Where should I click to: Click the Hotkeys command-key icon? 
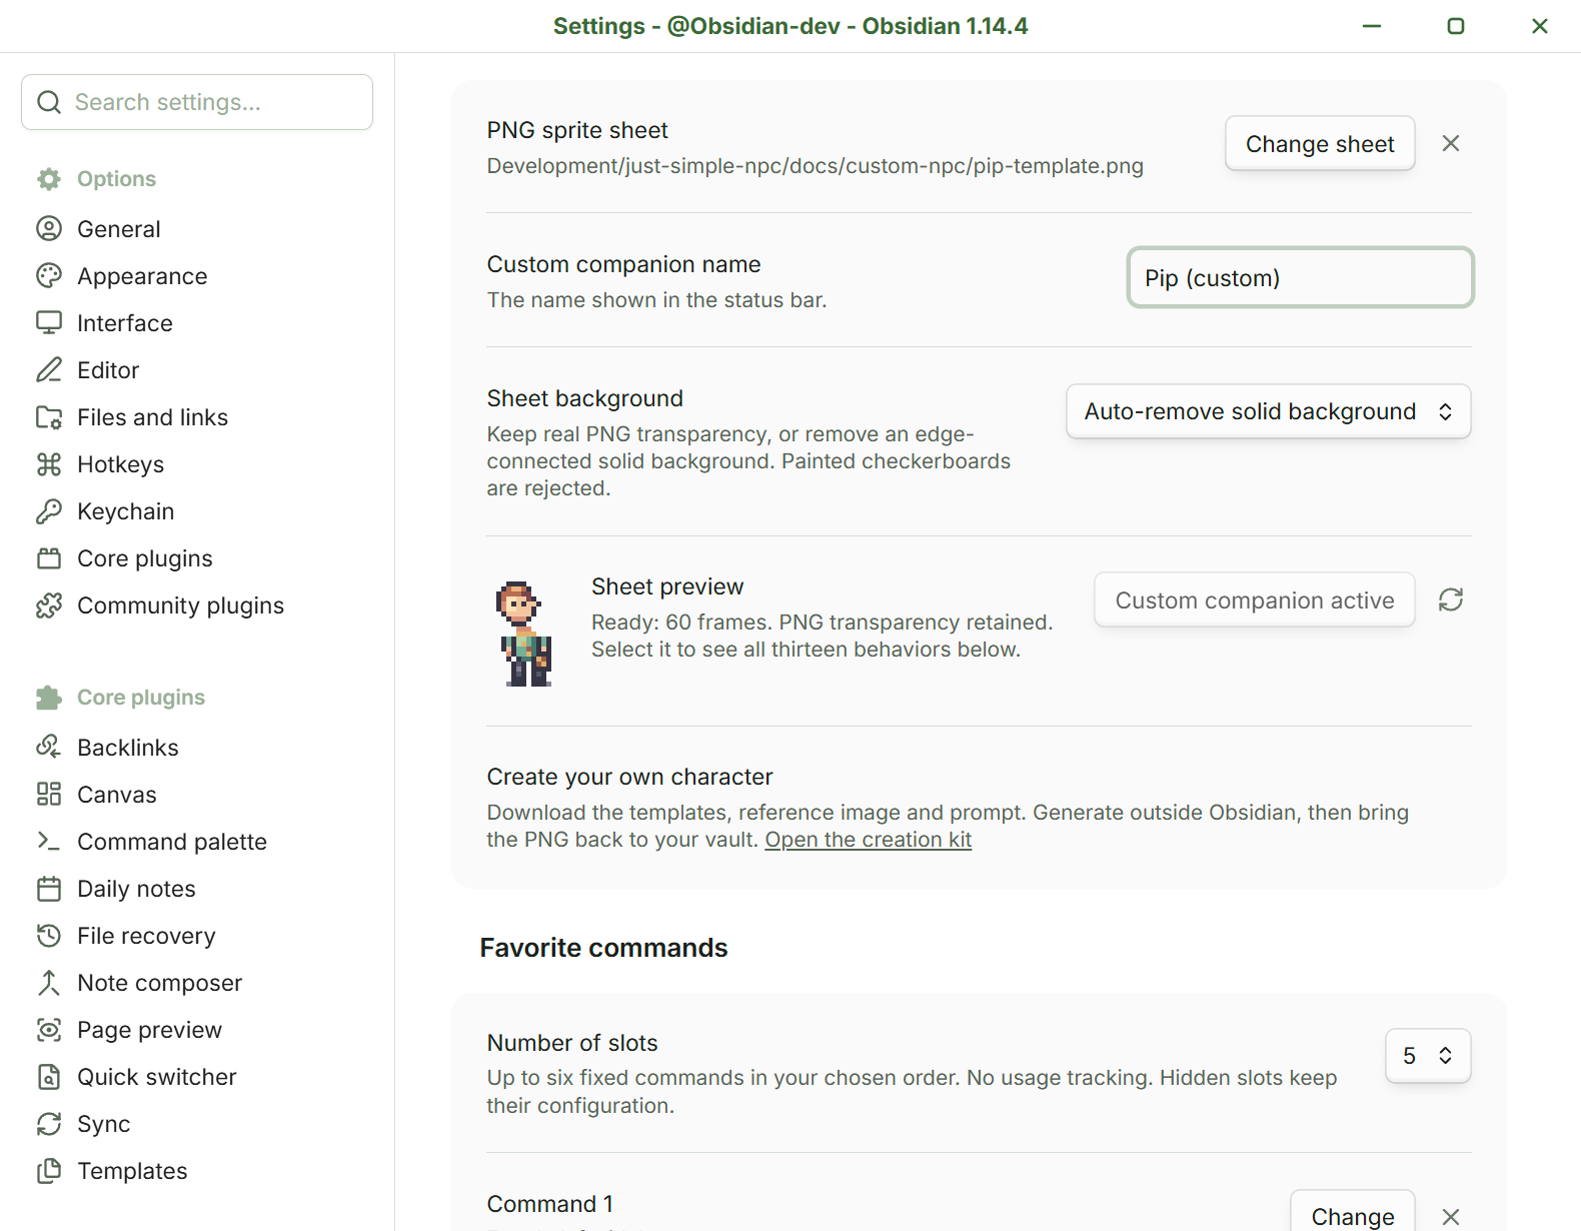point(49,464)
